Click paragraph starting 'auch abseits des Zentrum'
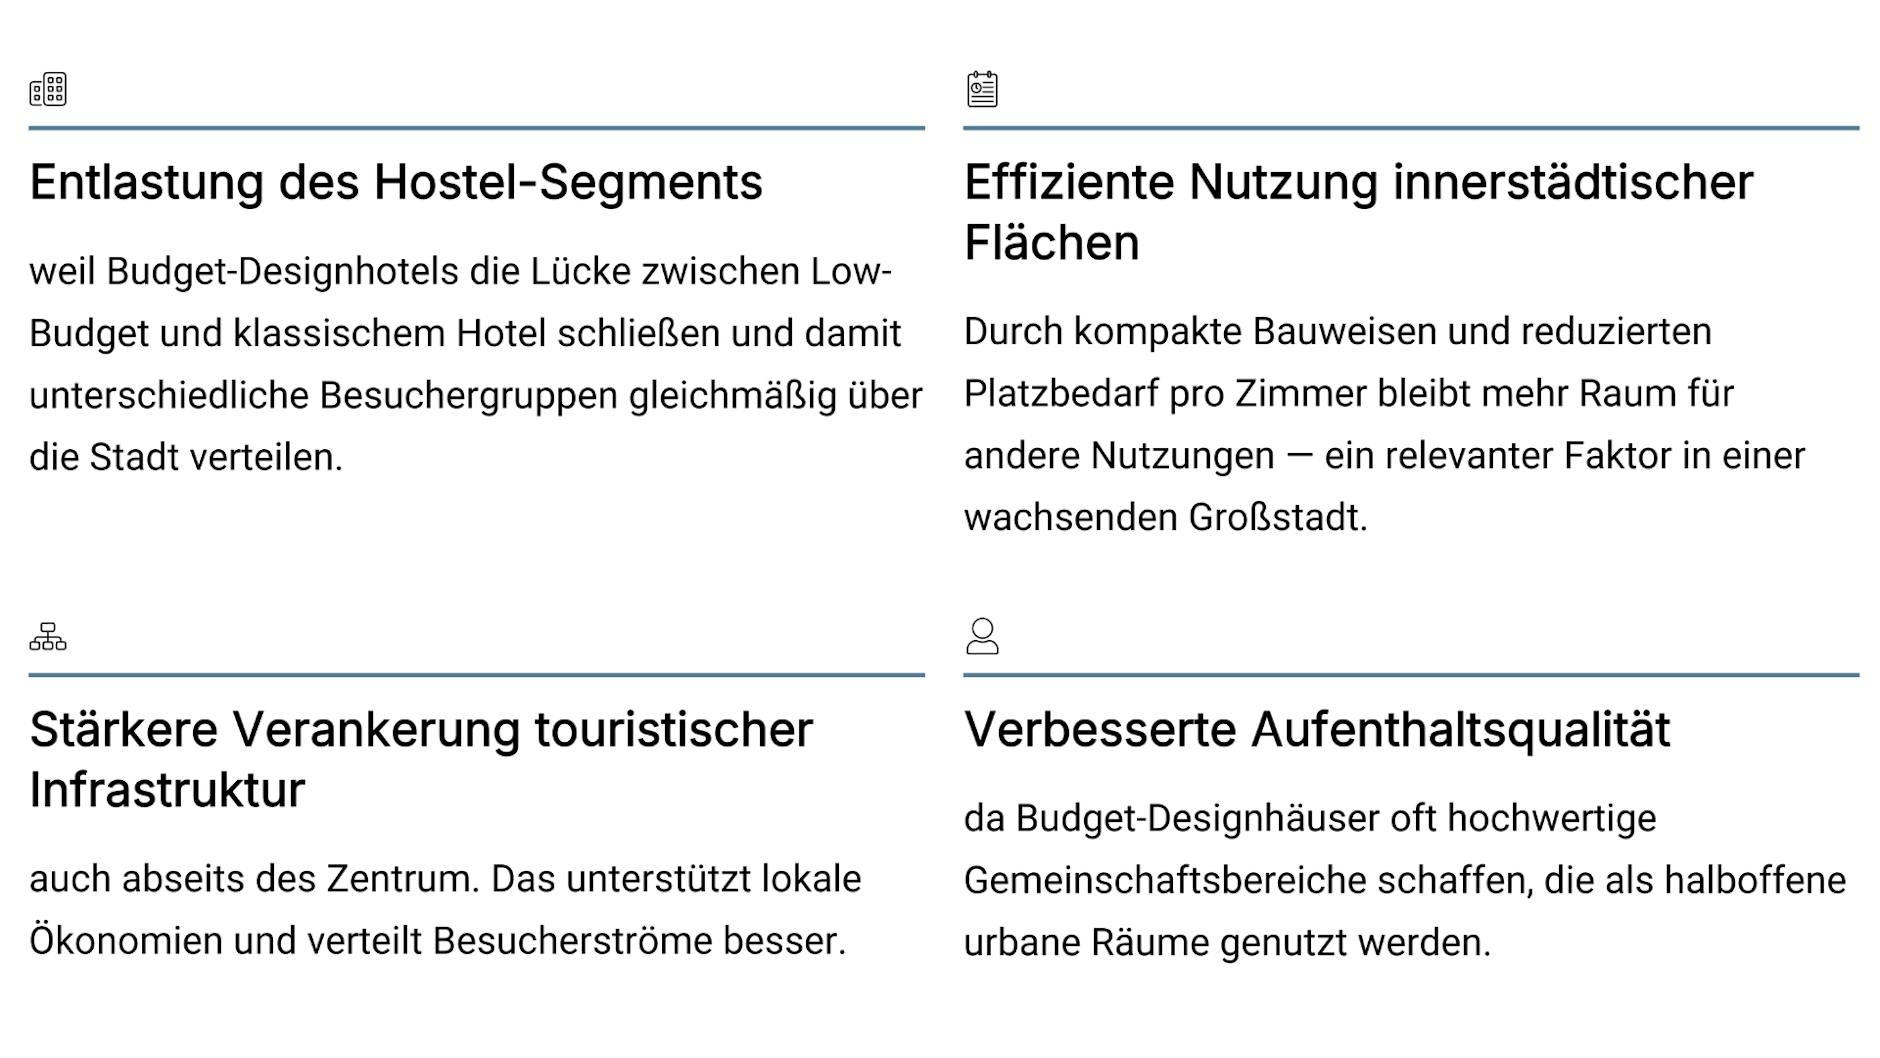The image size is (1880, 1058). point(446,910)
